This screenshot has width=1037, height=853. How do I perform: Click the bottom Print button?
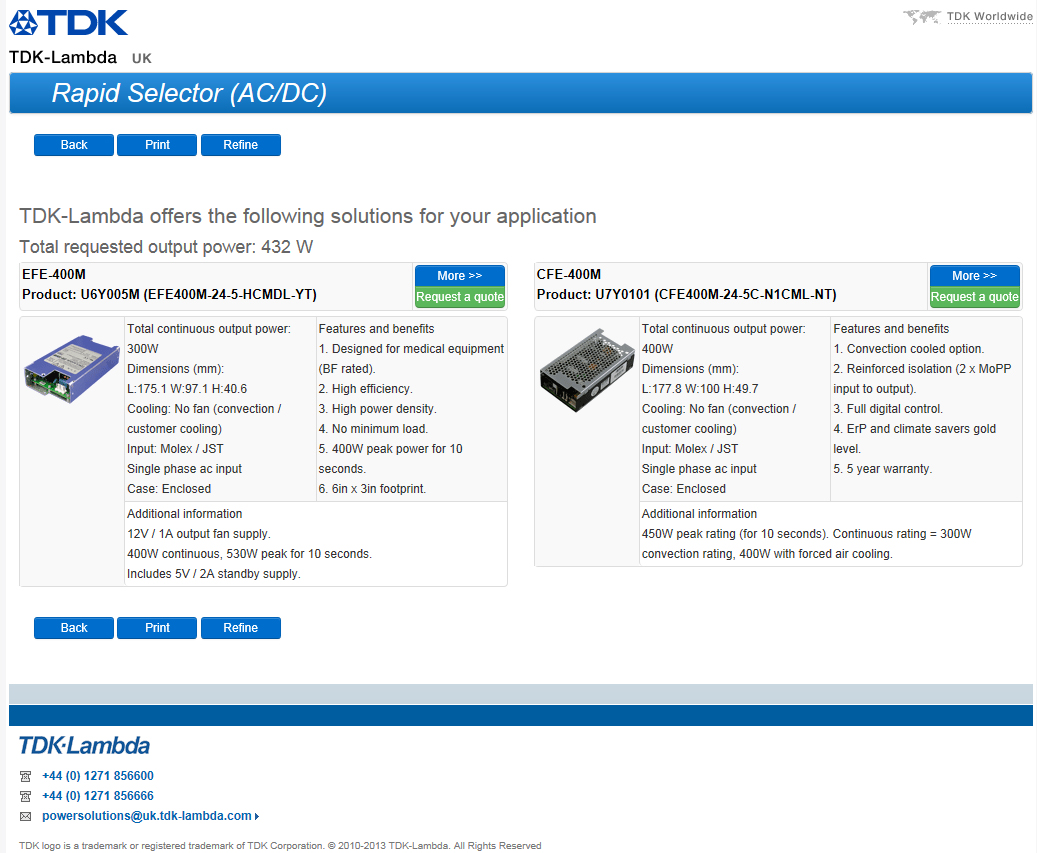(x=157, y=628)
